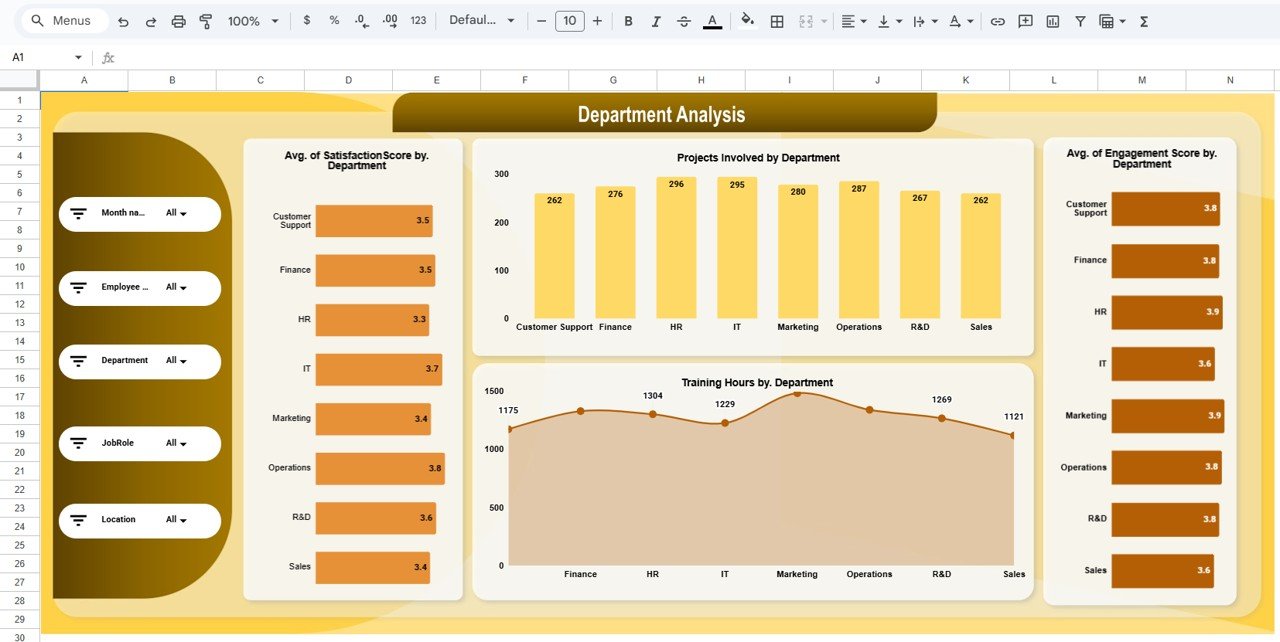The height and width of the screenshot is (642, 1280).
Task: Open the Menus search box
Action: pyautogui.click(x=63, y=20)
